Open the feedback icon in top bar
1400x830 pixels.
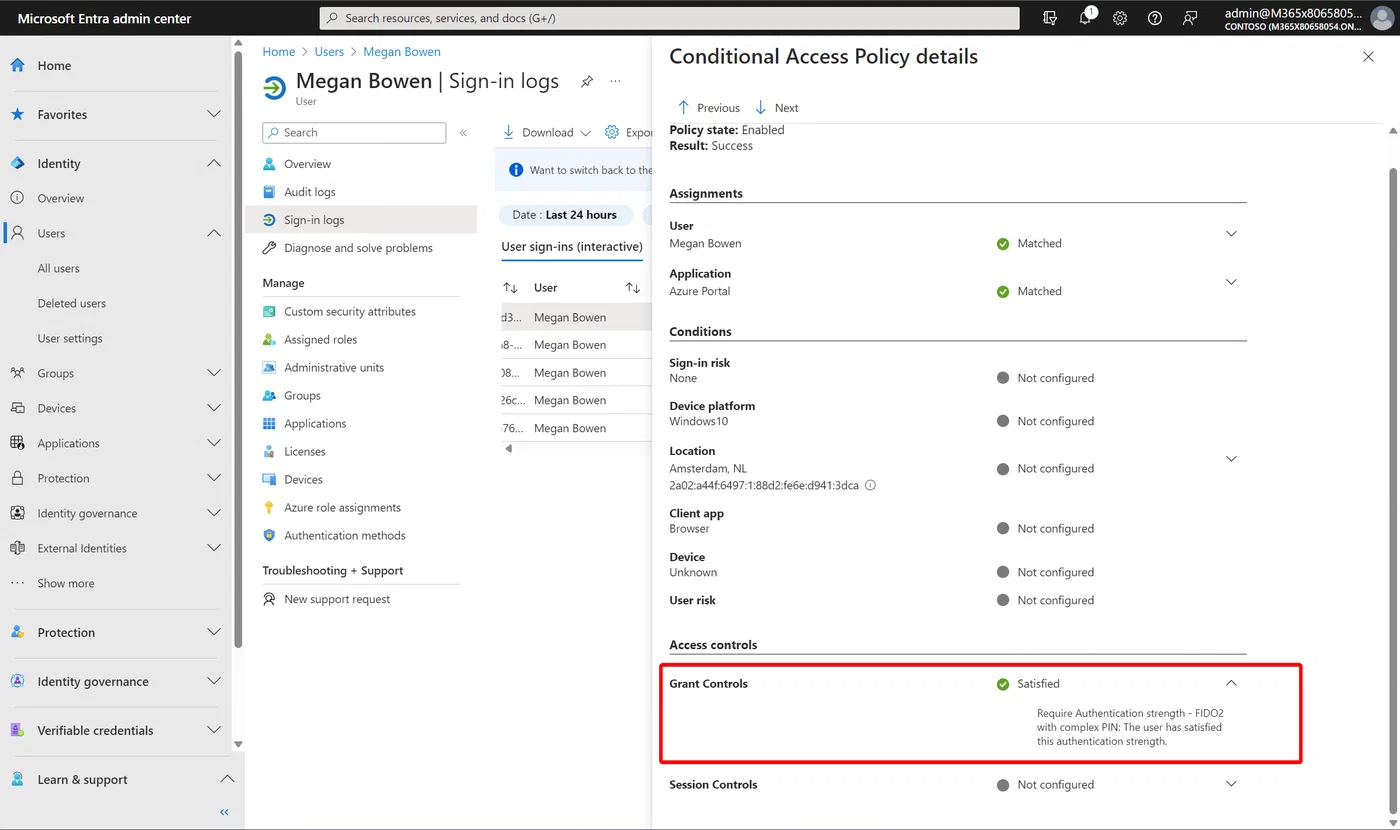pos(1190,18)
